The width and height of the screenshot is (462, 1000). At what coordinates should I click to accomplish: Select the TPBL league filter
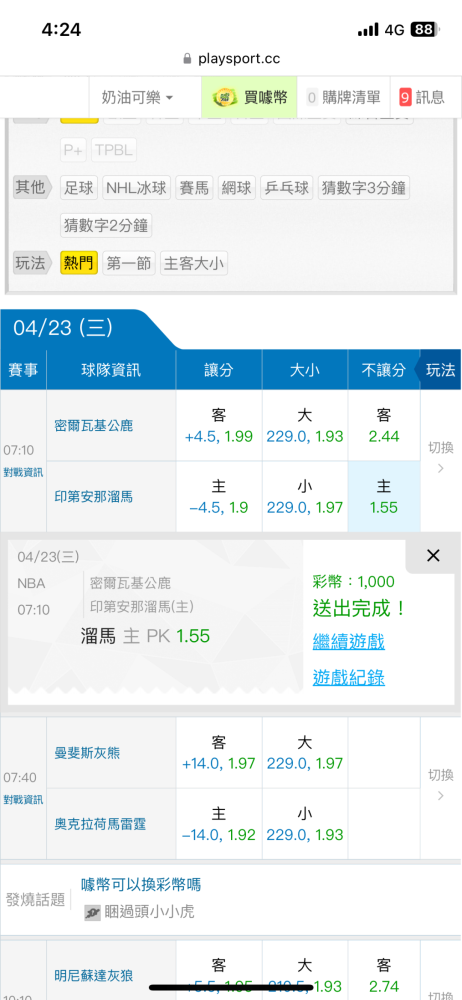point(114,151)
